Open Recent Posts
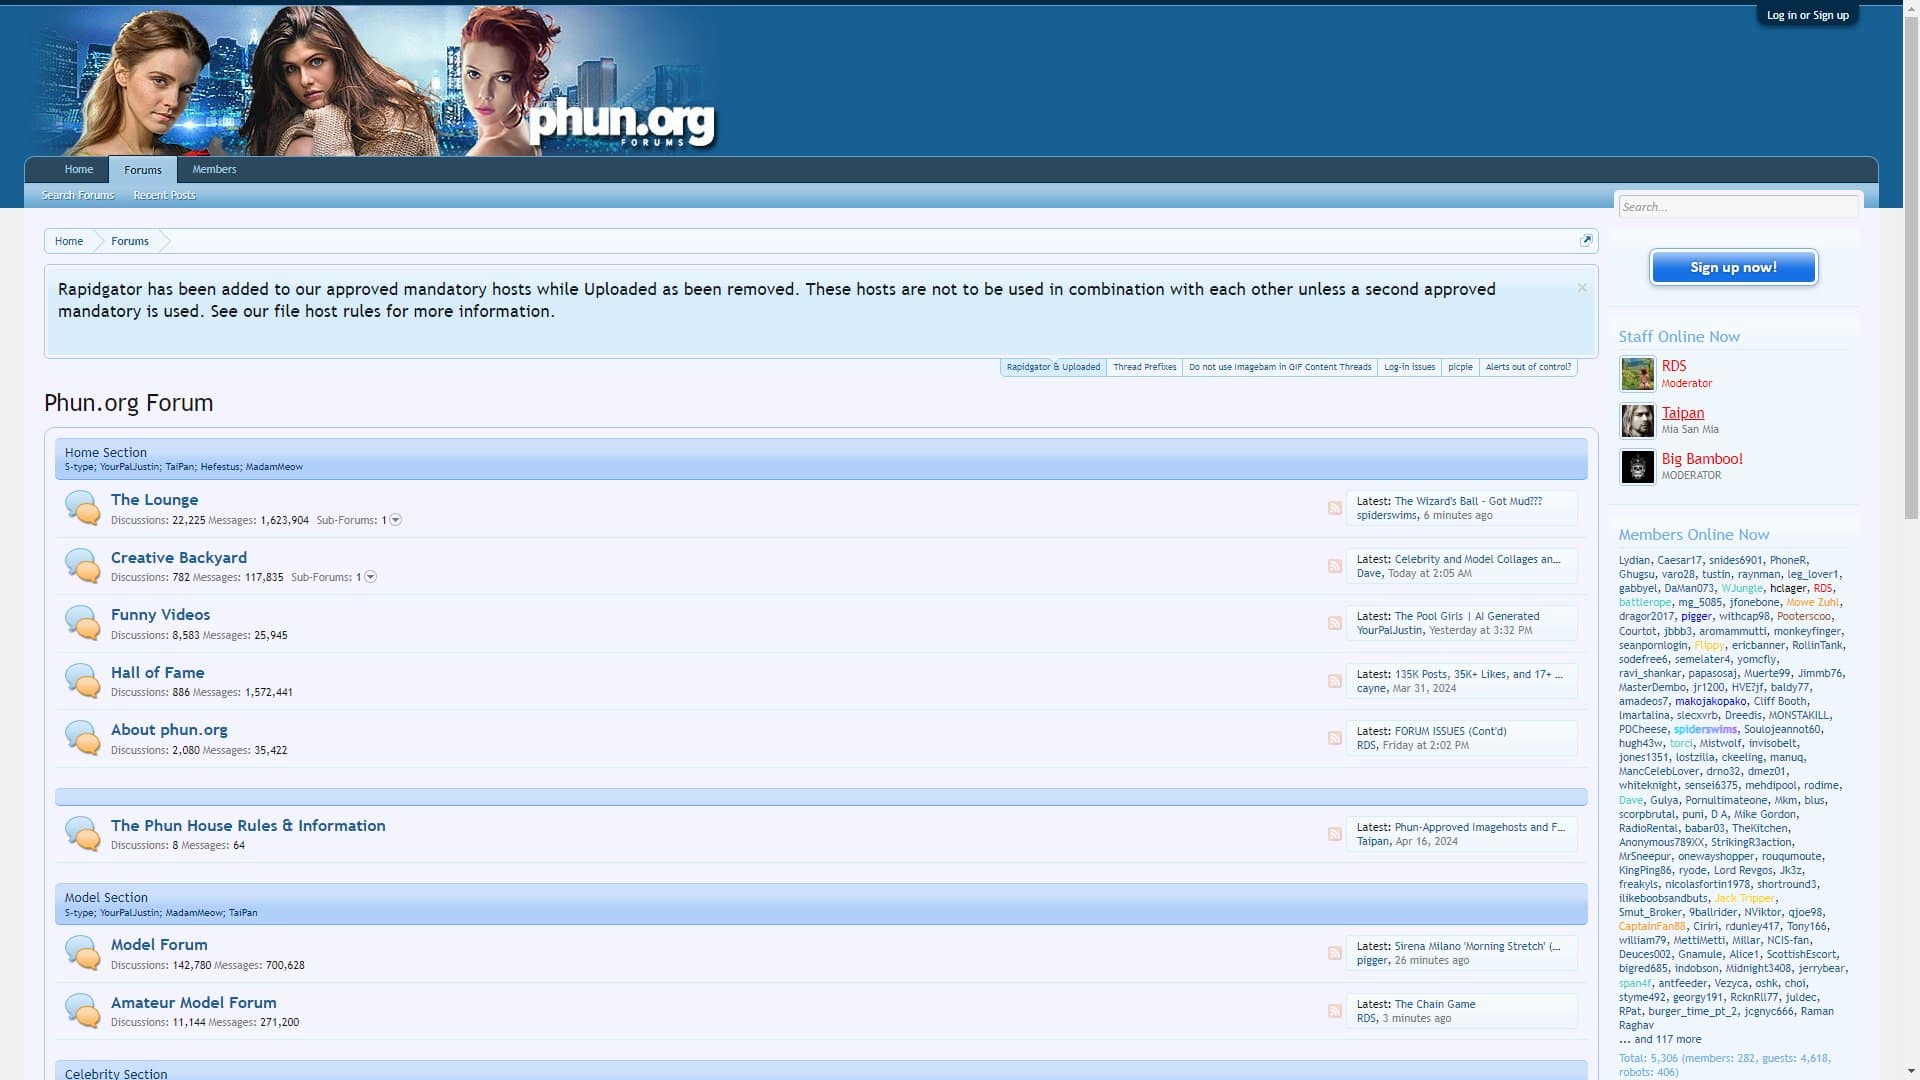1920x1080 pixels. [163, 195]
